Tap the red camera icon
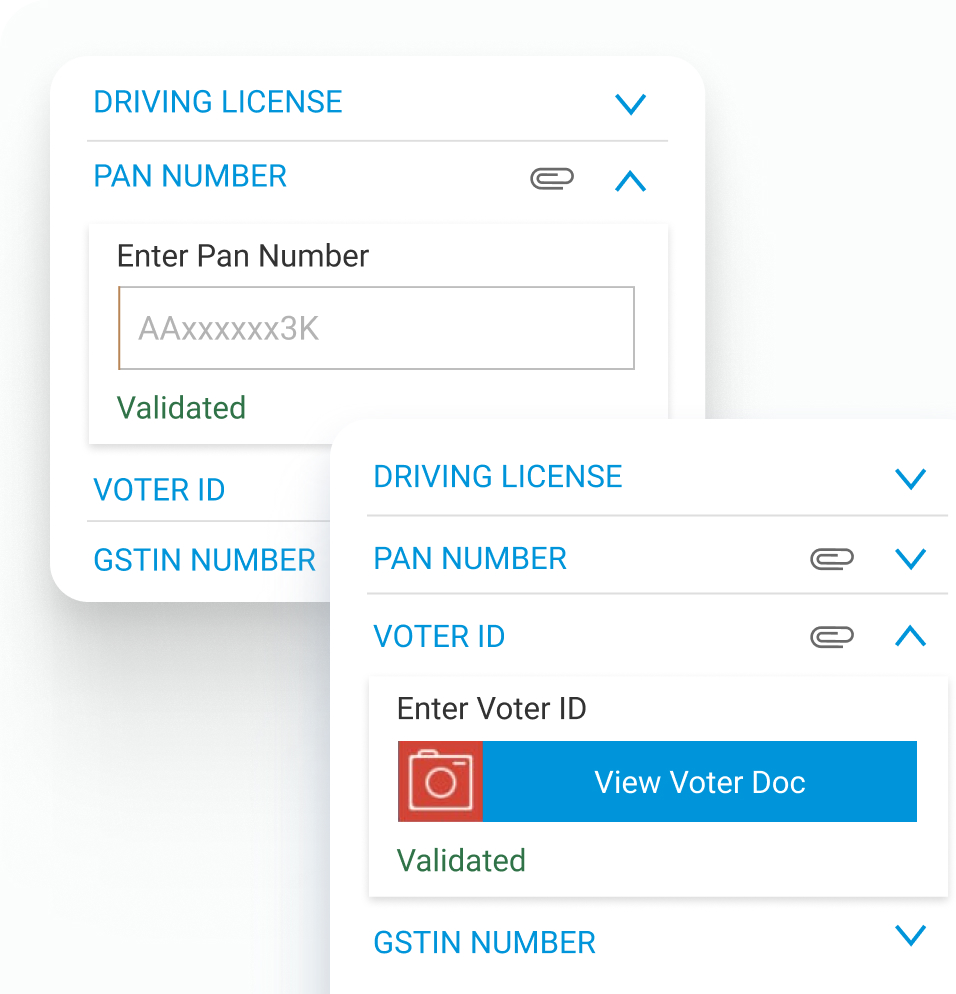The width and height of the screenshot is (956, 994). (x=440, y=781)
